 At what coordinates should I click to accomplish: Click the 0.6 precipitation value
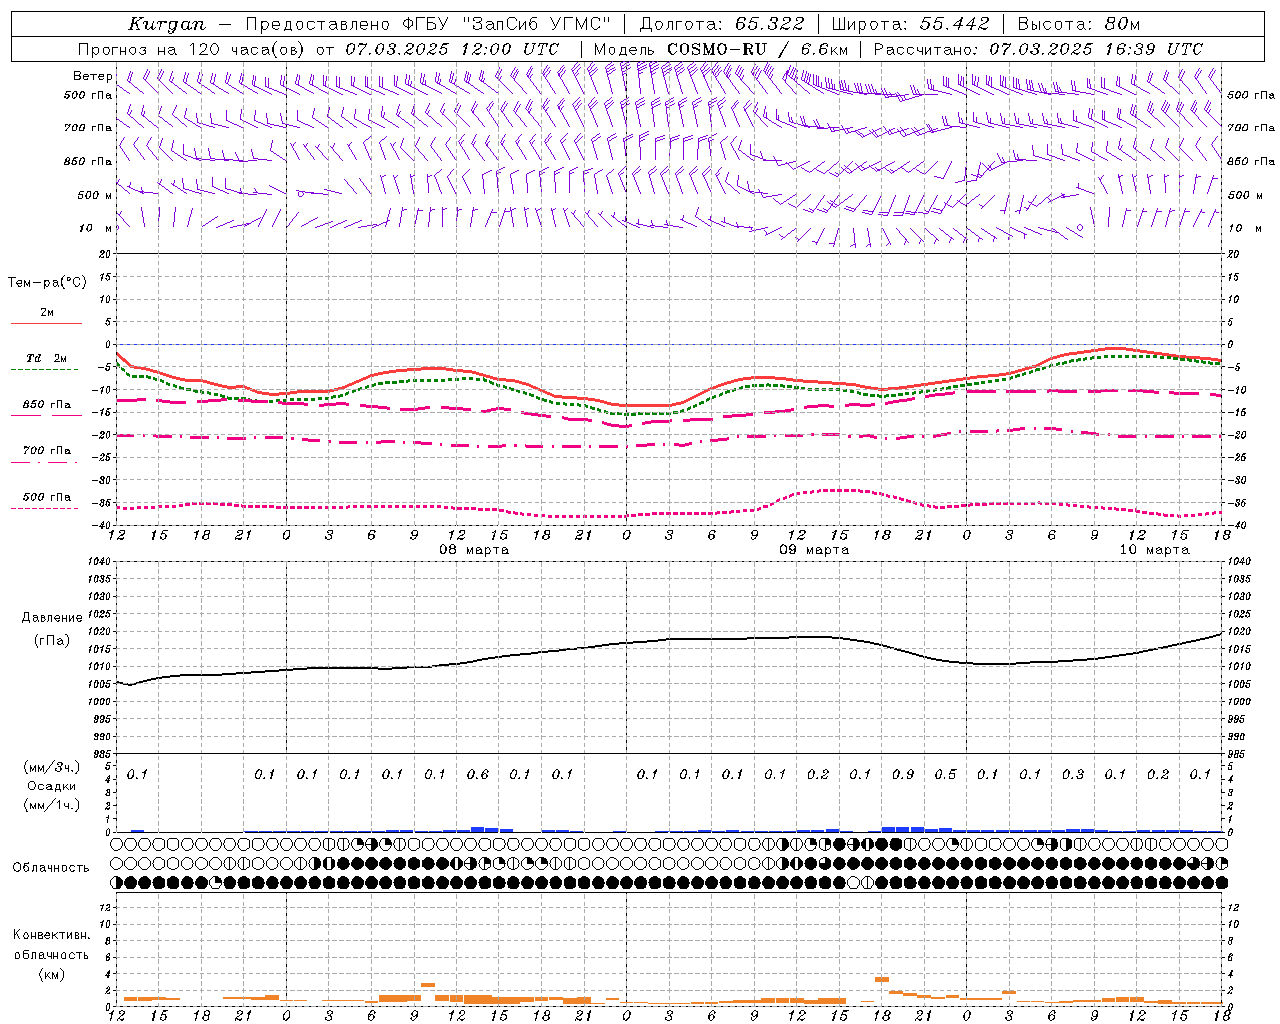[478, 775]
